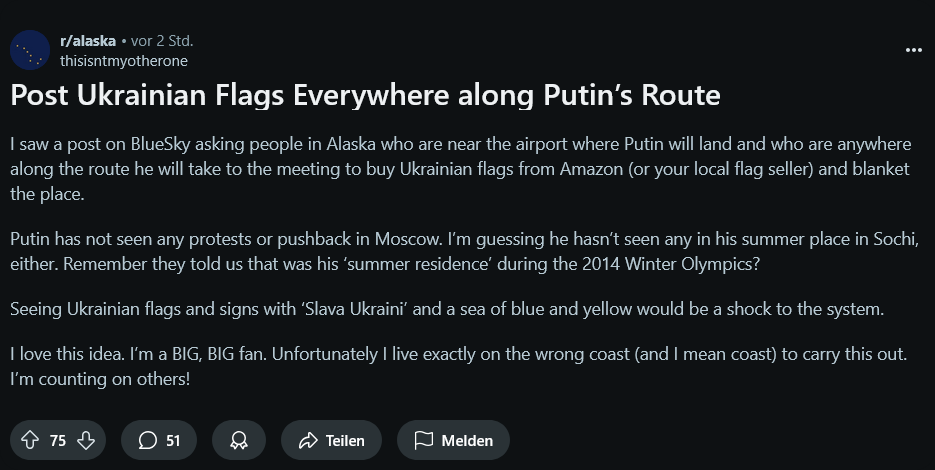The image size is (935, 470).
Task: Report the post using Melden
Action: (453, 440)
